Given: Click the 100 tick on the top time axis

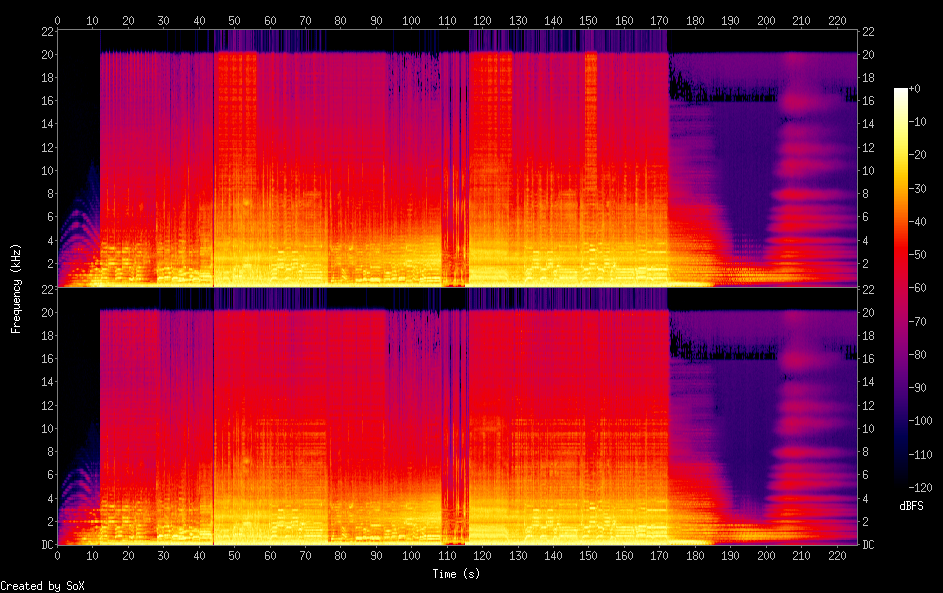Looking at the screenshot, I should 411,20.
